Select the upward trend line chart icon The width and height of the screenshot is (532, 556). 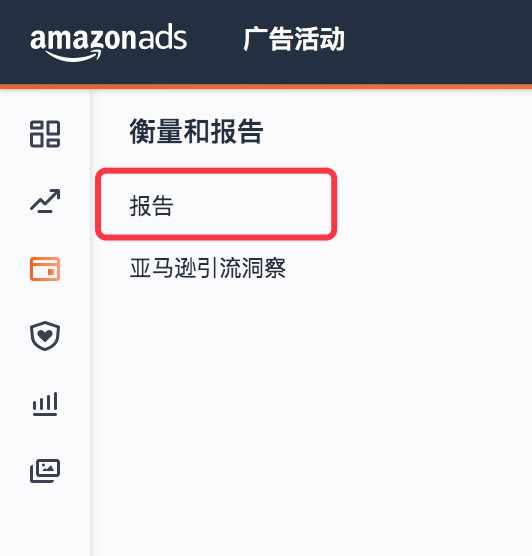click(45, 201)
